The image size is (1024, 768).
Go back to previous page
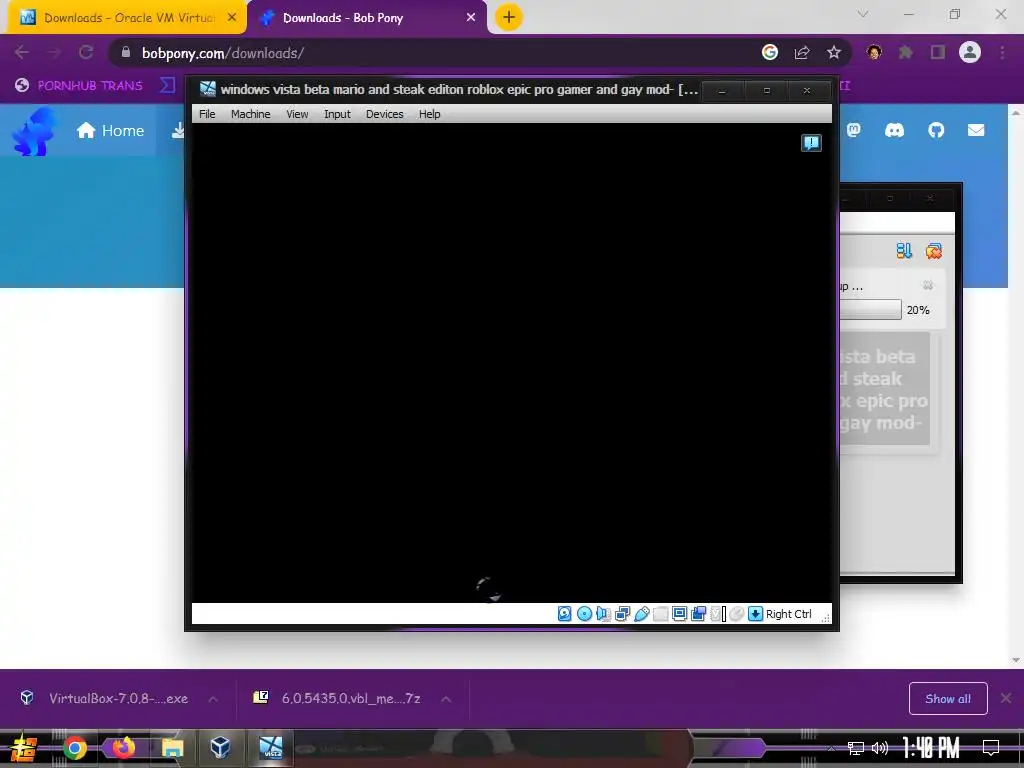pyautogui.click(x=22, y=52)
